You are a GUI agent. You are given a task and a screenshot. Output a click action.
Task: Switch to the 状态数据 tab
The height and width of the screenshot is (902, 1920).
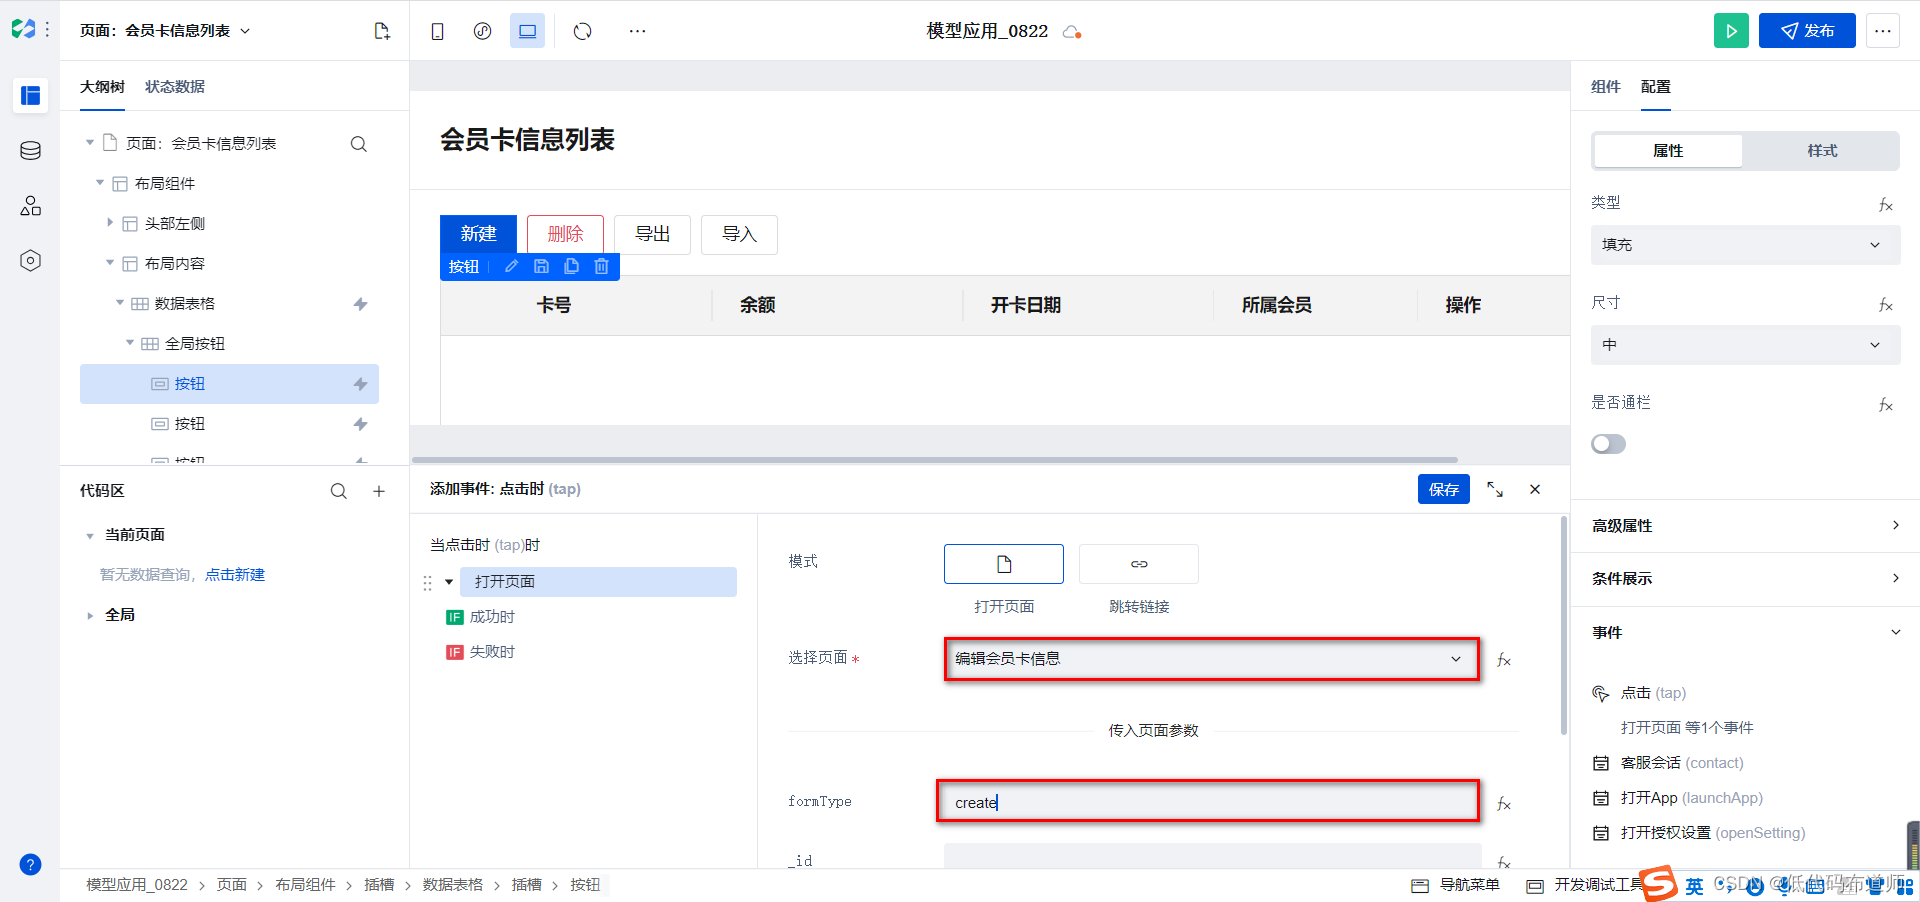(175, 87)
